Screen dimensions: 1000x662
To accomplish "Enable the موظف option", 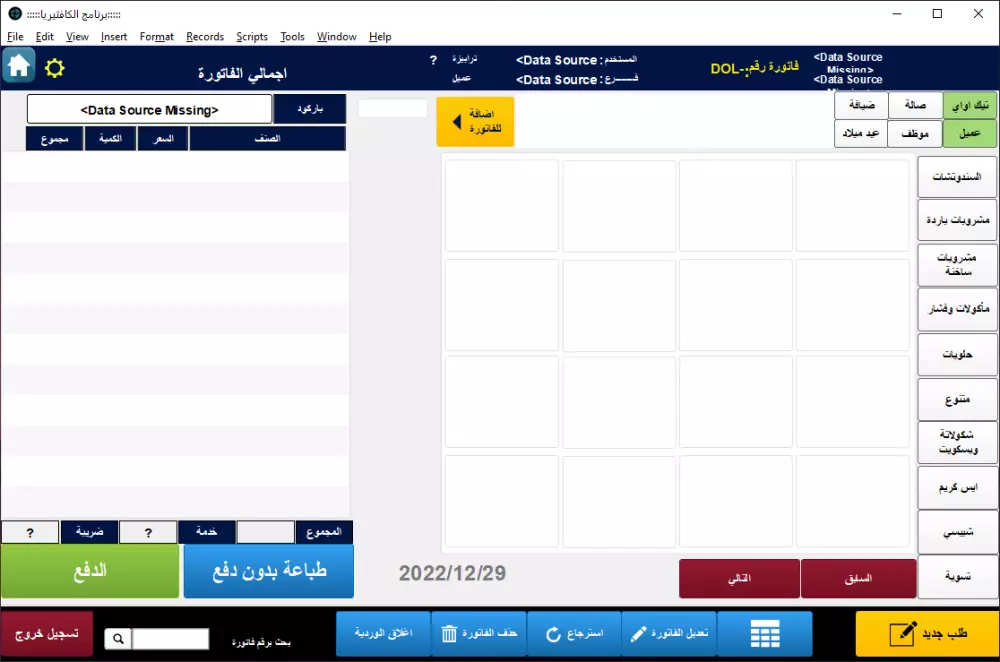I will [915, 133].
